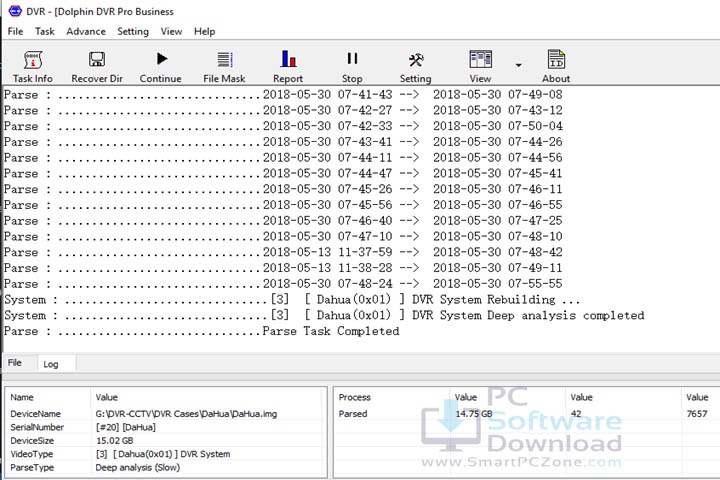Select log line starting 2018-05-30 07-47-10
Viewport: 720px width, 480px height.
[x=283, y=237]
